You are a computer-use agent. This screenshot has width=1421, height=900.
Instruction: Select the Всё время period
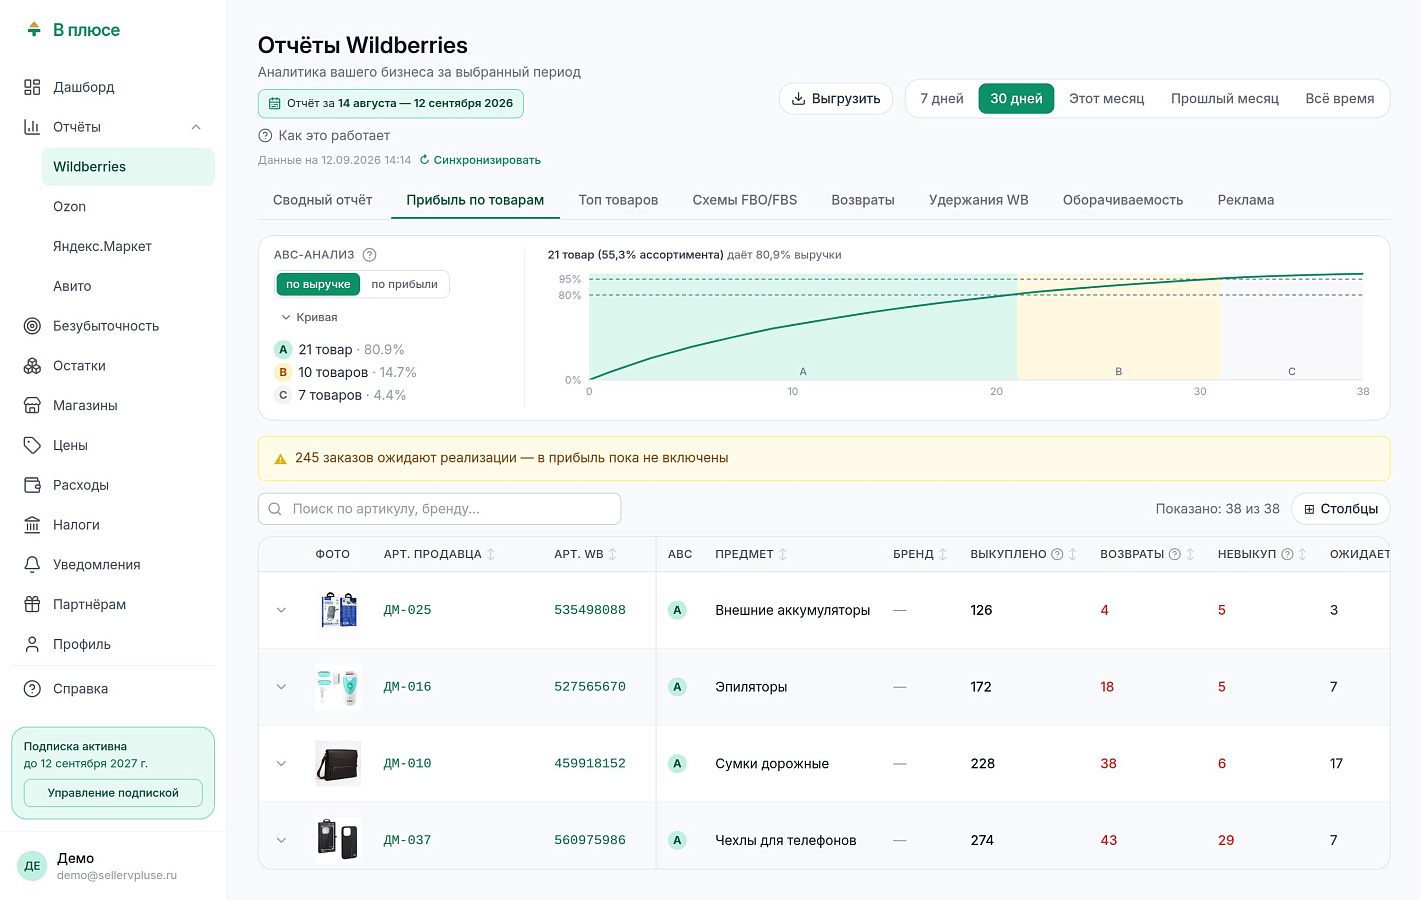(1340, 99)
